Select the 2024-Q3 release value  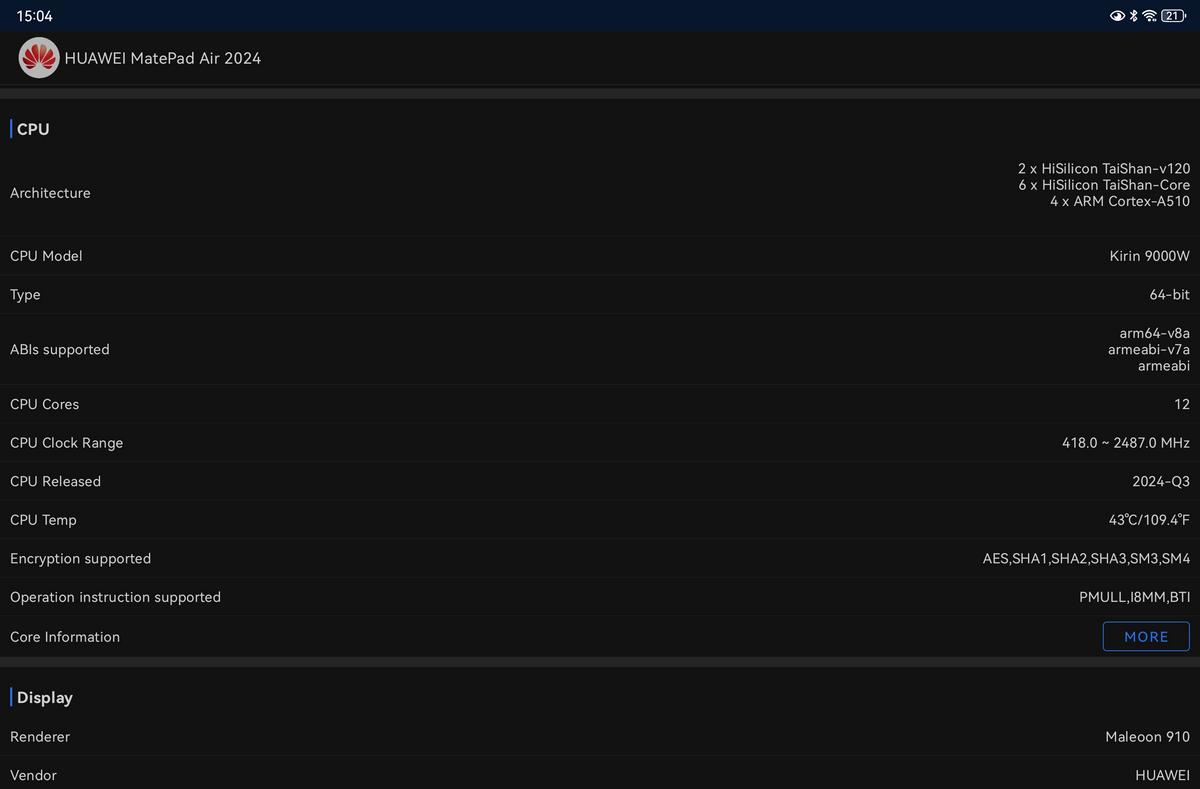click(1161, 481)
